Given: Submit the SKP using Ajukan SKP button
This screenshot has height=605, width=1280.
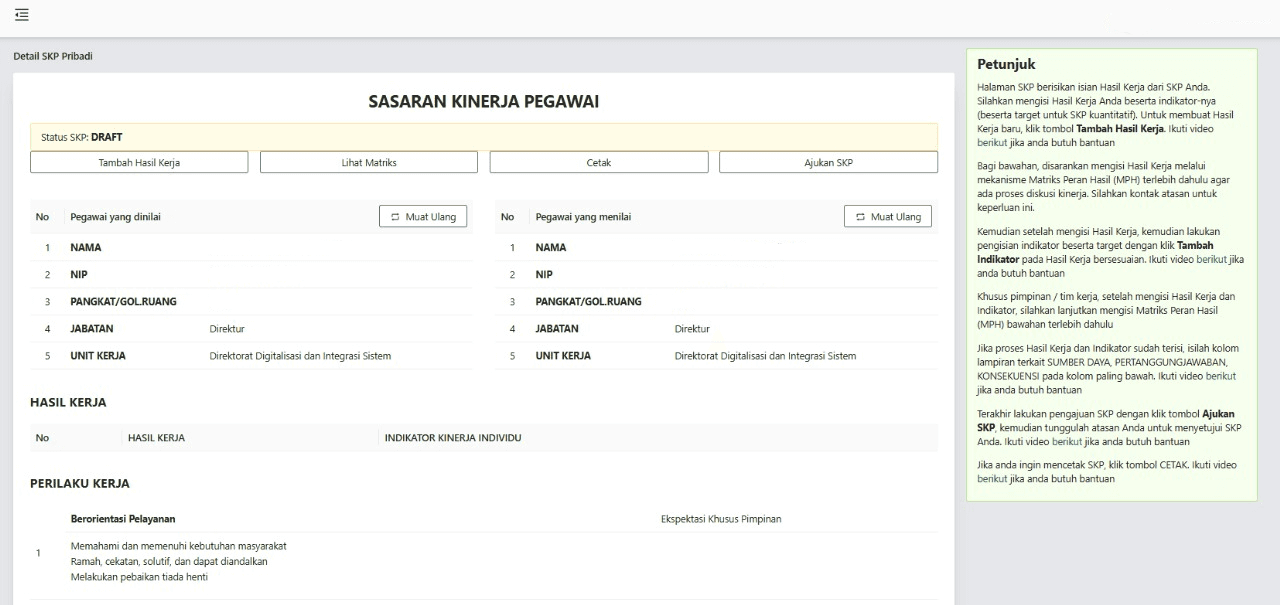Looking at the screenshot, I should tap(828, 161).
